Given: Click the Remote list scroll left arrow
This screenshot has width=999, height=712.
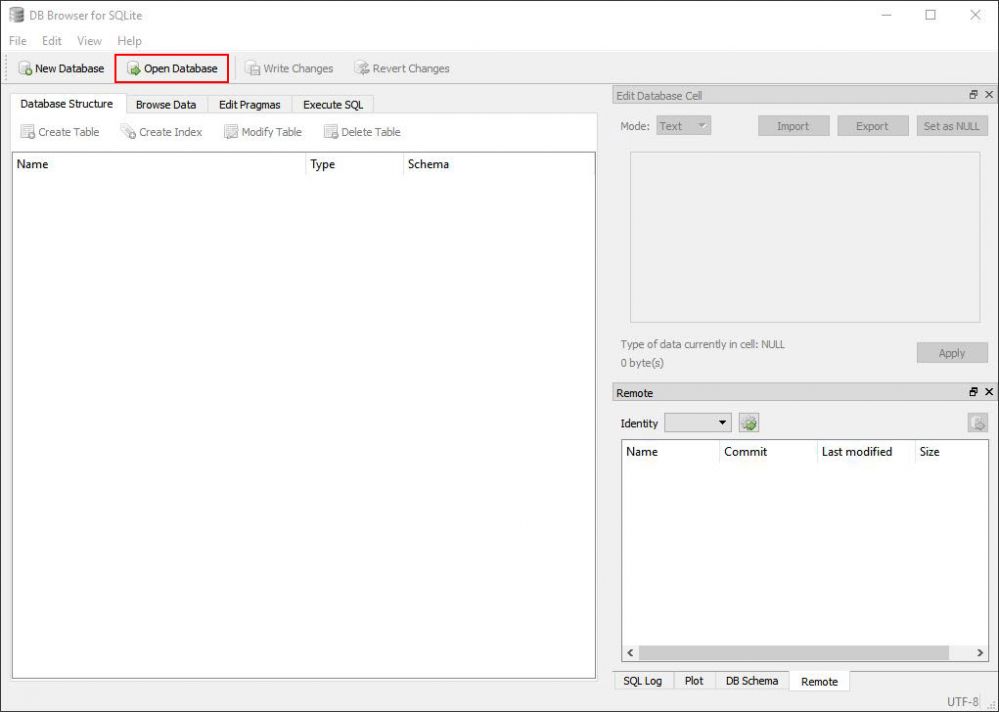Looking at the screenshot, I should point(630,653).
